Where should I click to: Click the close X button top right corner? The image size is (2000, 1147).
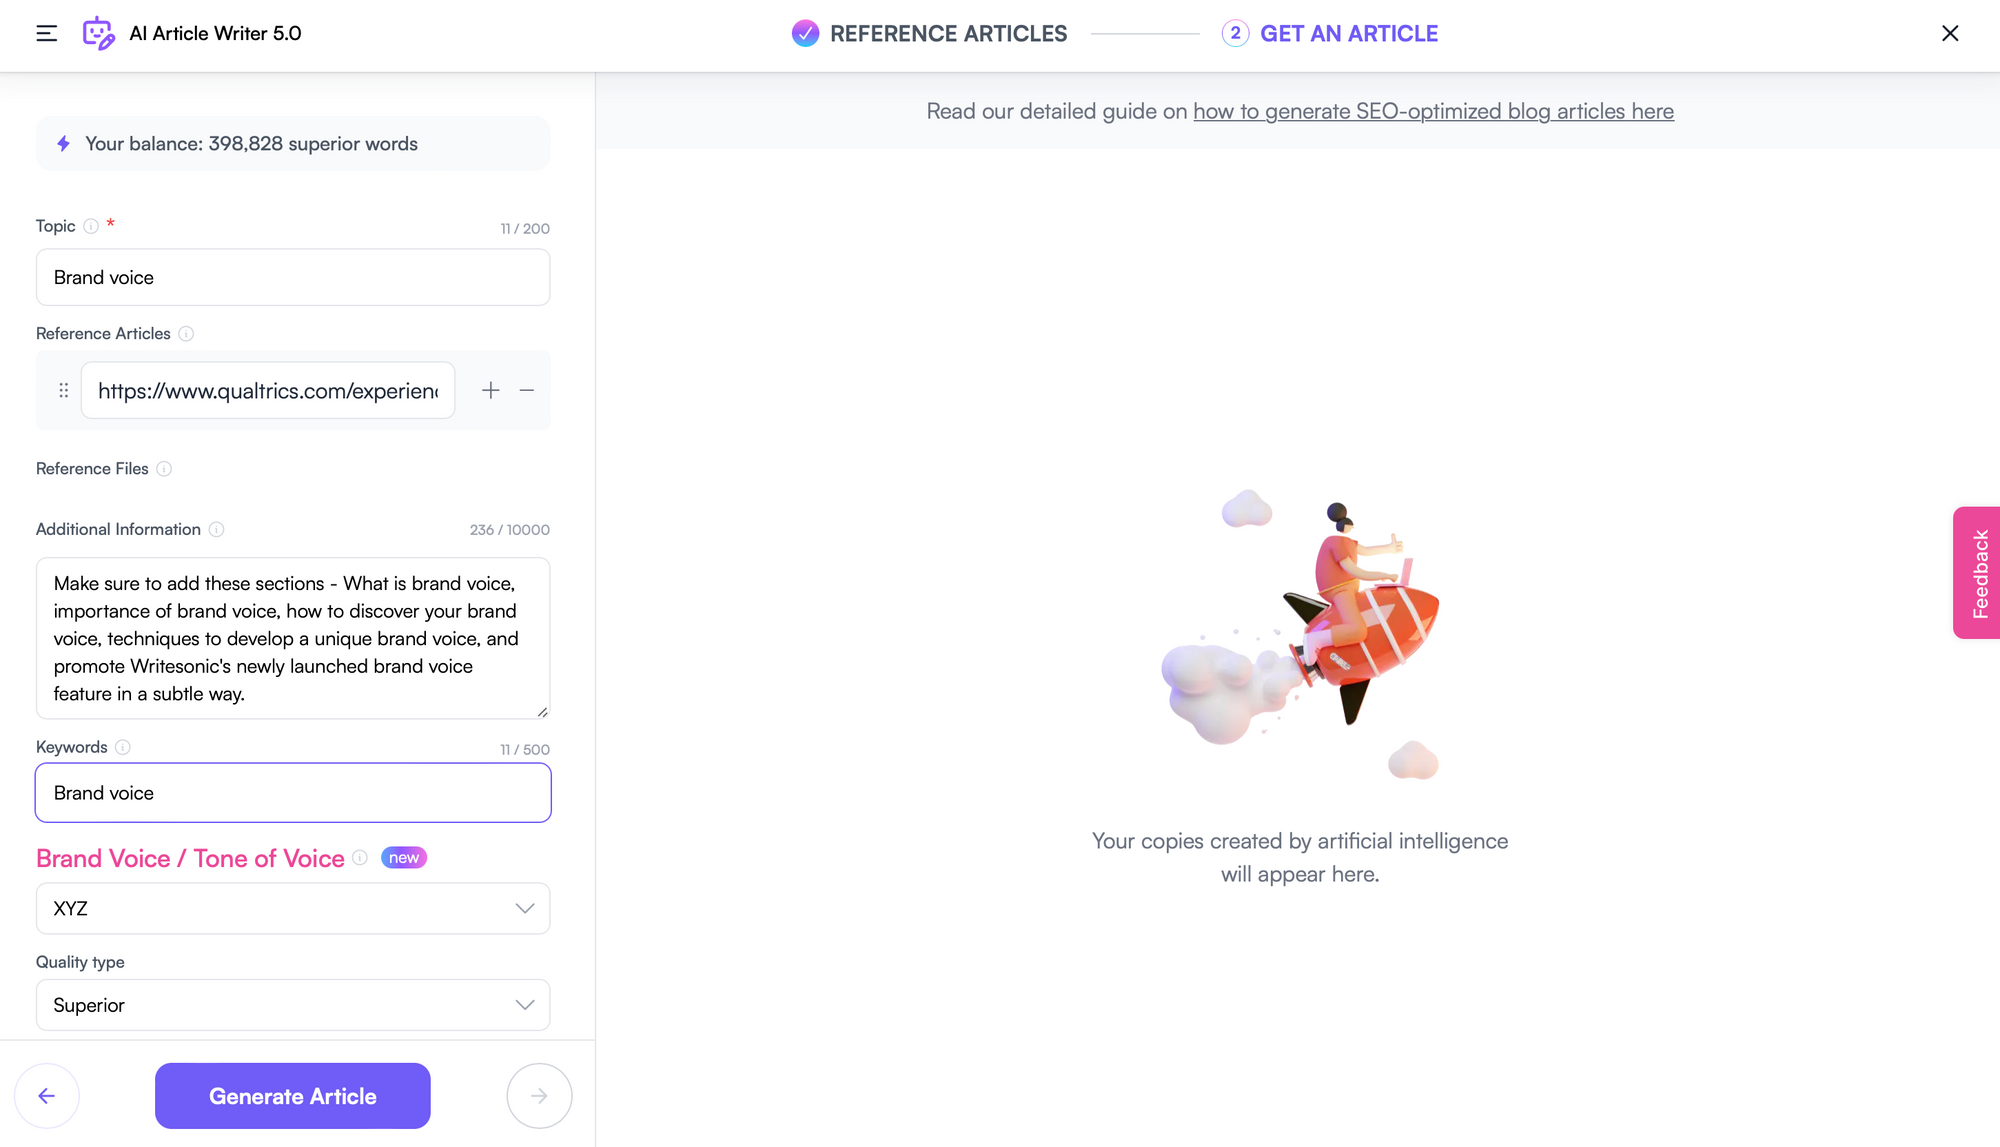click(1951, 33)
